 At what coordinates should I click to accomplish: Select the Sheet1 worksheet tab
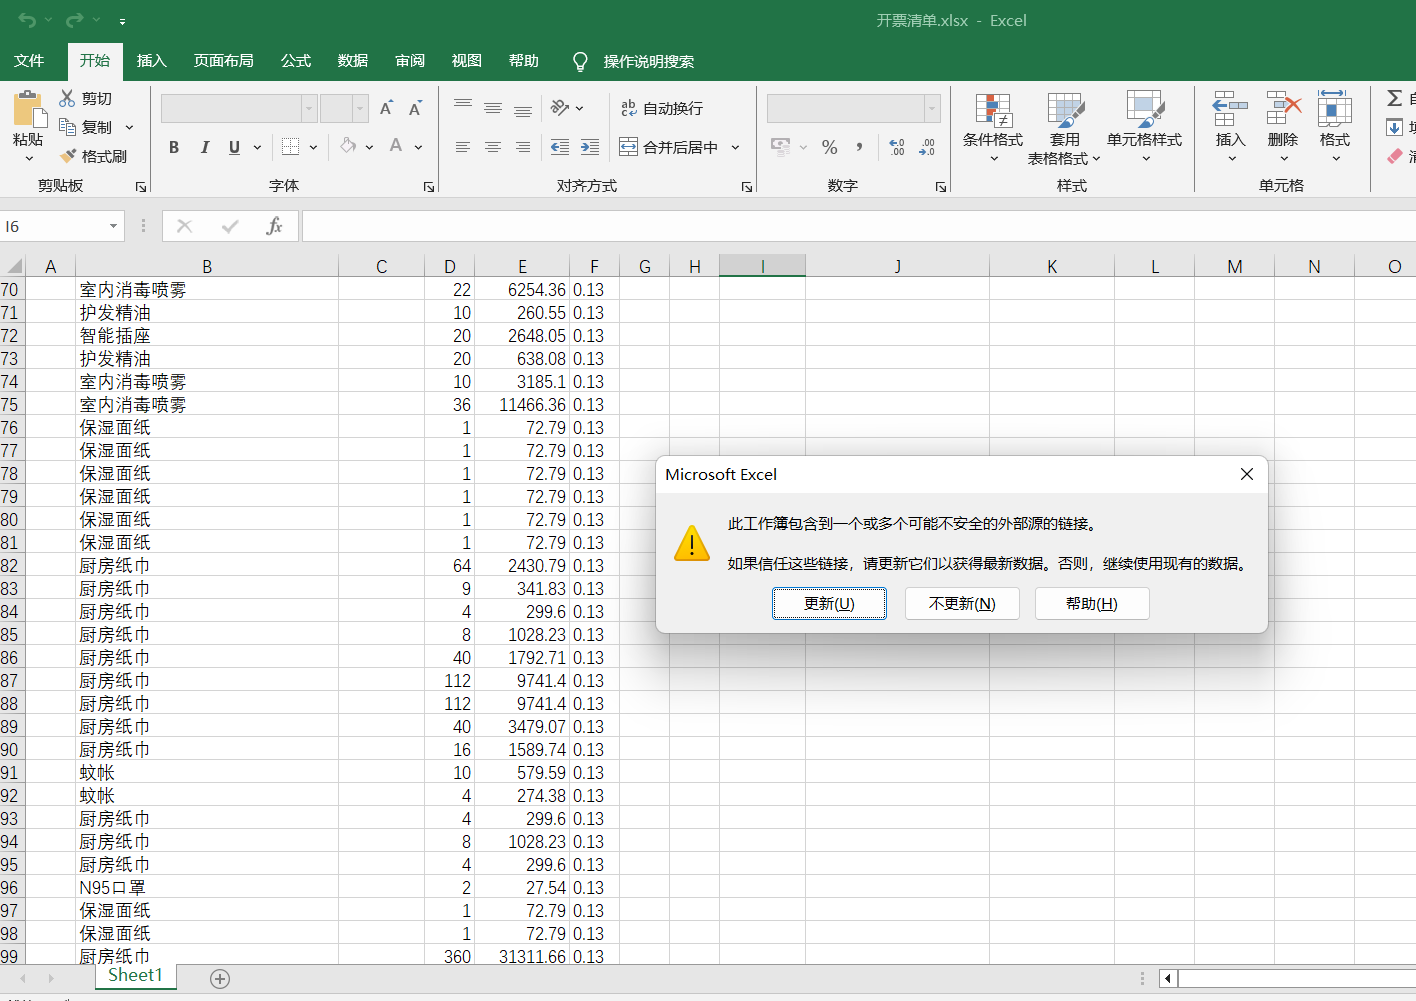(x=135, y=976)
